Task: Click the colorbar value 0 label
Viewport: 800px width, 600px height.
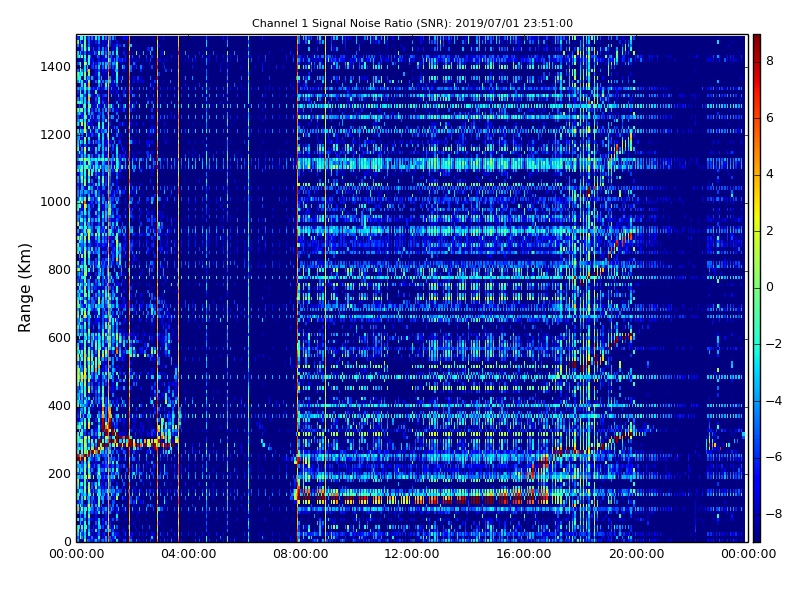Action: point(770,287)
